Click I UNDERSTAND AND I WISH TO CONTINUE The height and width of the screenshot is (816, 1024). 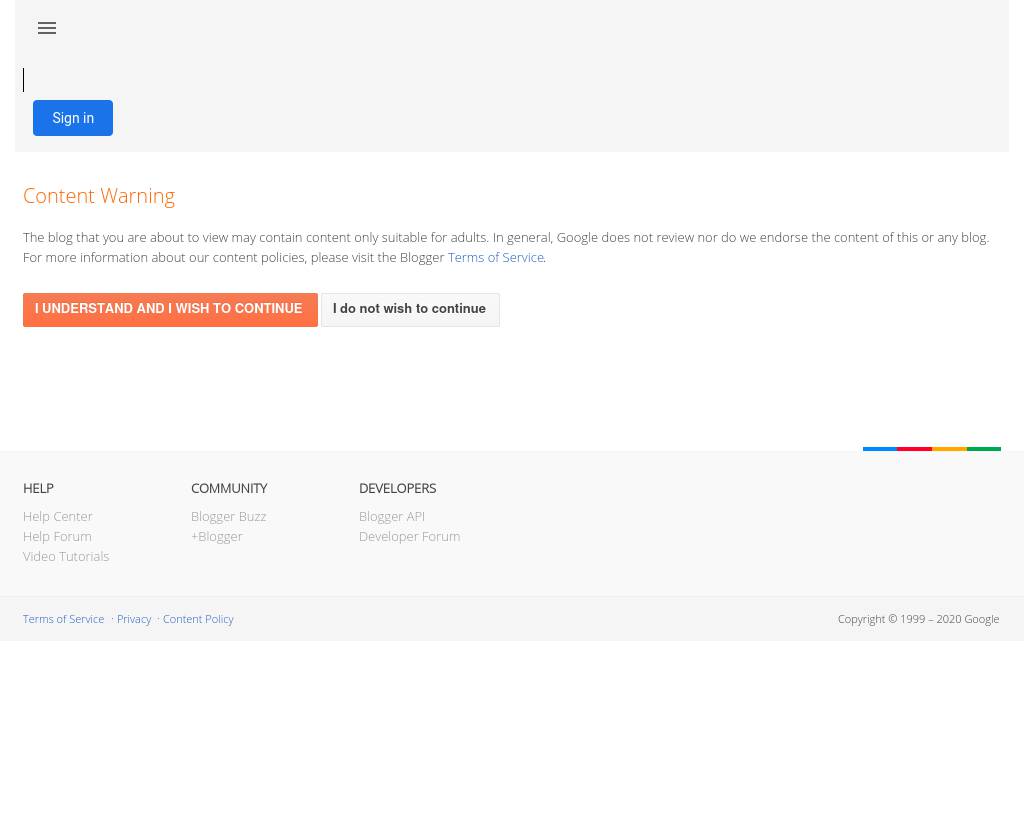point(169,310)
